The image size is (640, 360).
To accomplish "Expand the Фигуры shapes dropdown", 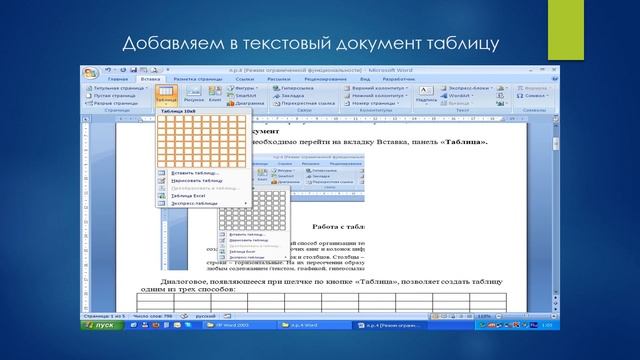I will click(x=243, y=88).
